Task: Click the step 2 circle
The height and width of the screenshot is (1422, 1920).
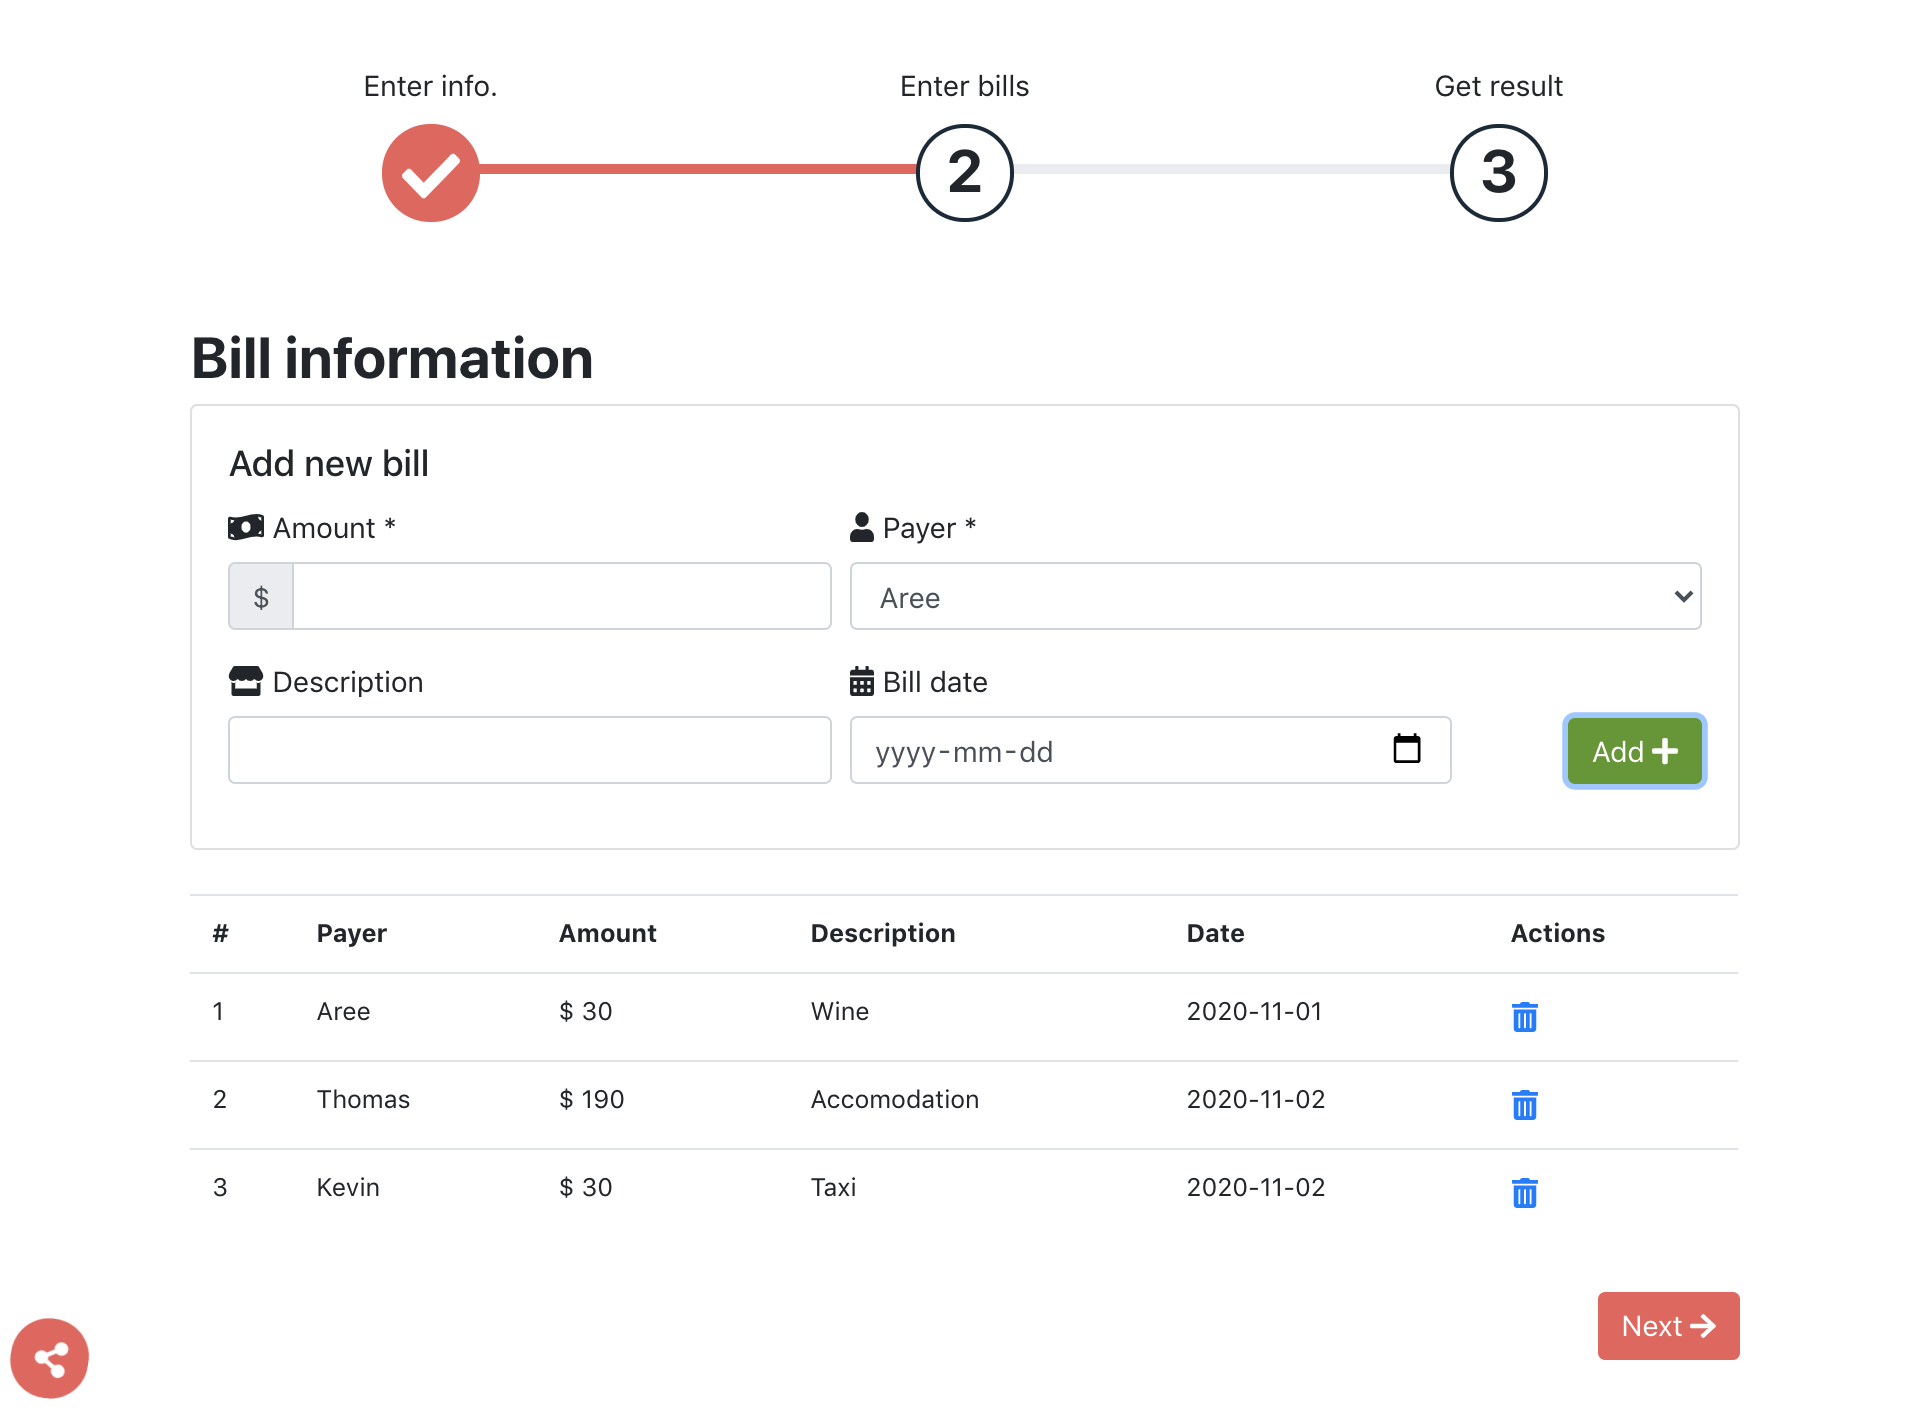Action: coord(964,173)
